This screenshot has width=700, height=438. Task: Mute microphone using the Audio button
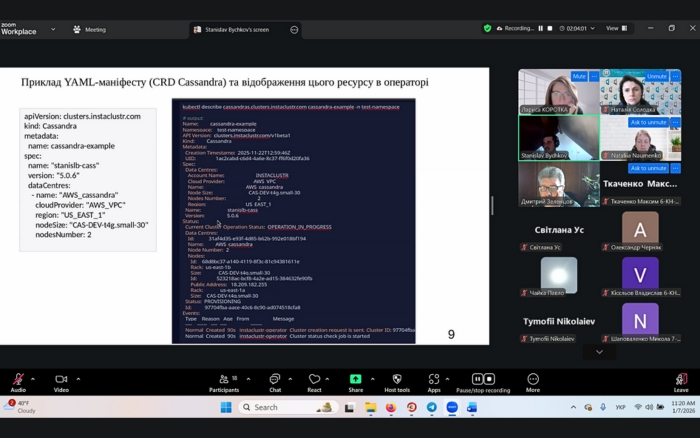(x=18, y=381)
